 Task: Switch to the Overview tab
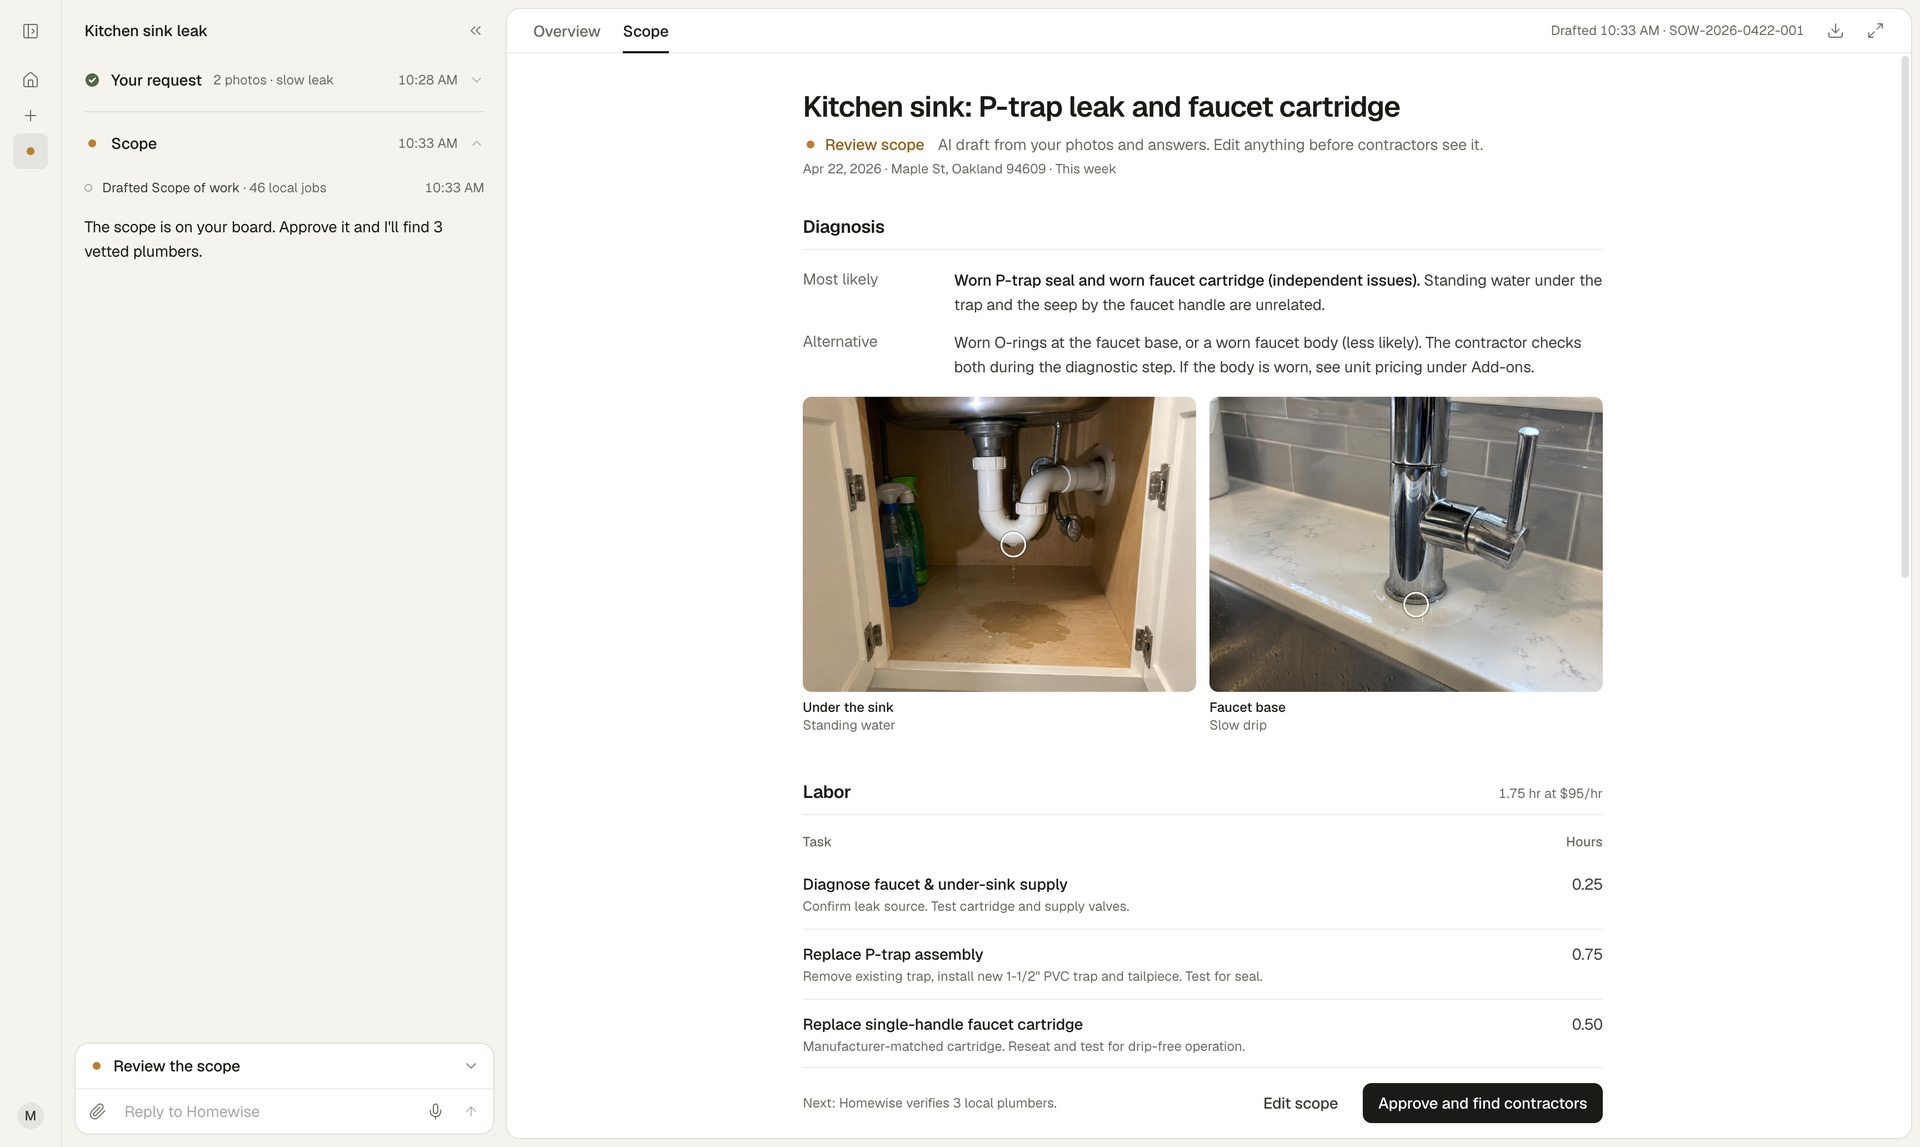click(x=566, y=31)
